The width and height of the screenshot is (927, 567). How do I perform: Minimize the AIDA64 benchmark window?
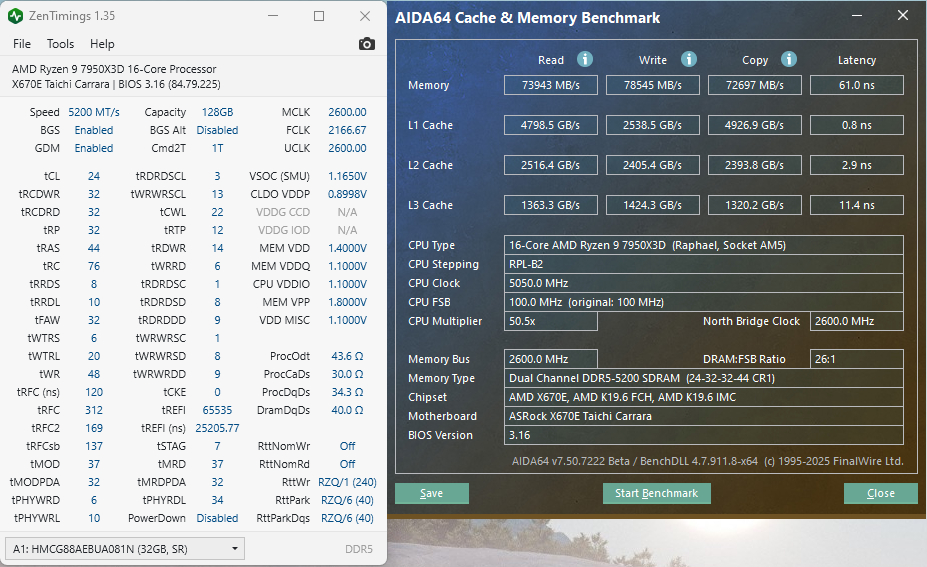coord(857,16)
